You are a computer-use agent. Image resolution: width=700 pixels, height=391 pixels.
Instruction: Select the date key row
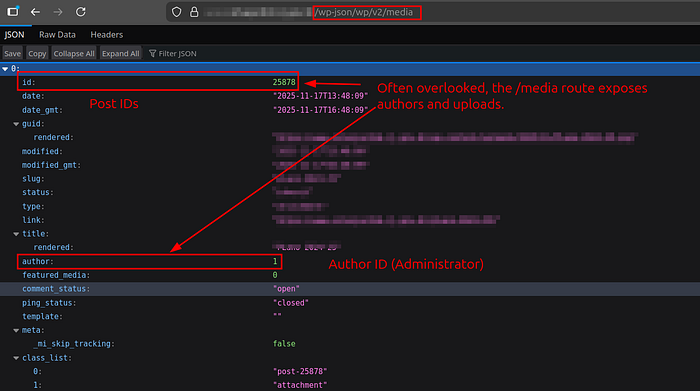click(33, 96)
